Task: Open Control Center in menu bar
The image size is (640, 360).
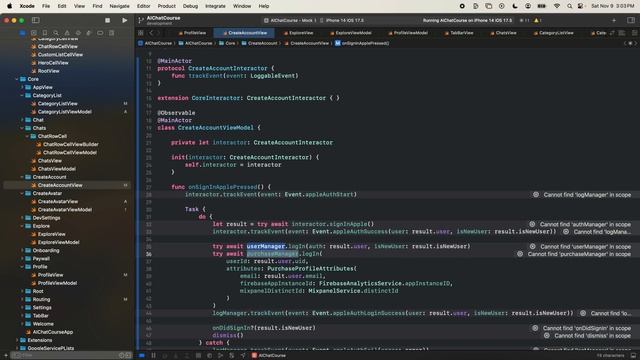Action: pos(580,6)
